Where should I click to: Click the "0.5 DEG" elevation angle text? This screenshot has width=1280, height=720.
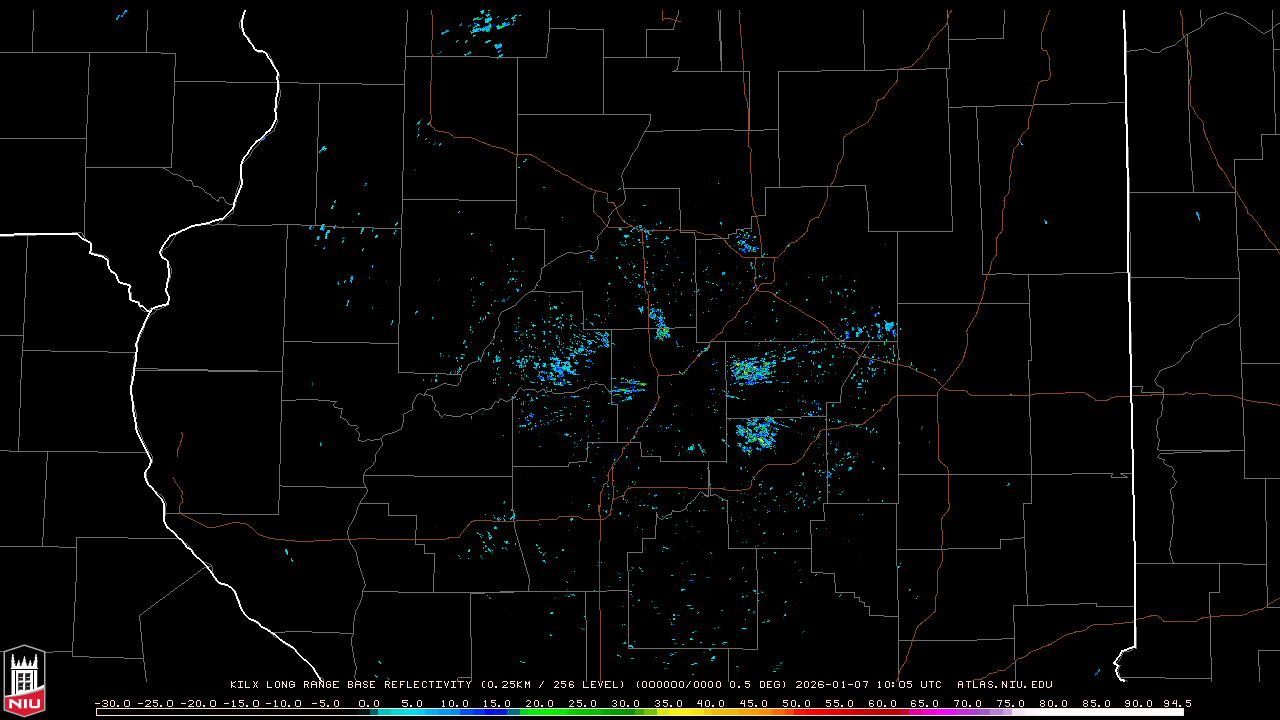(x=754, y=685)
